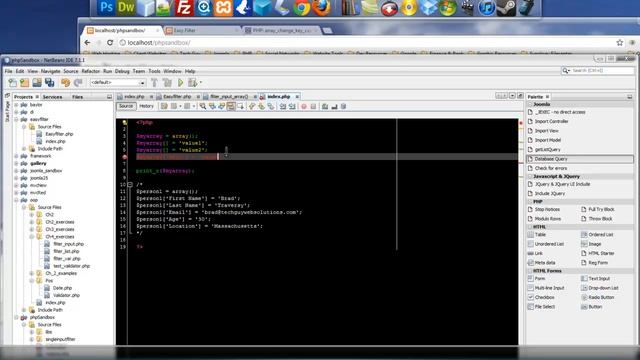The image size is (640, 360).
Task: Select Import Controller palette item
Action: (551, 122)
